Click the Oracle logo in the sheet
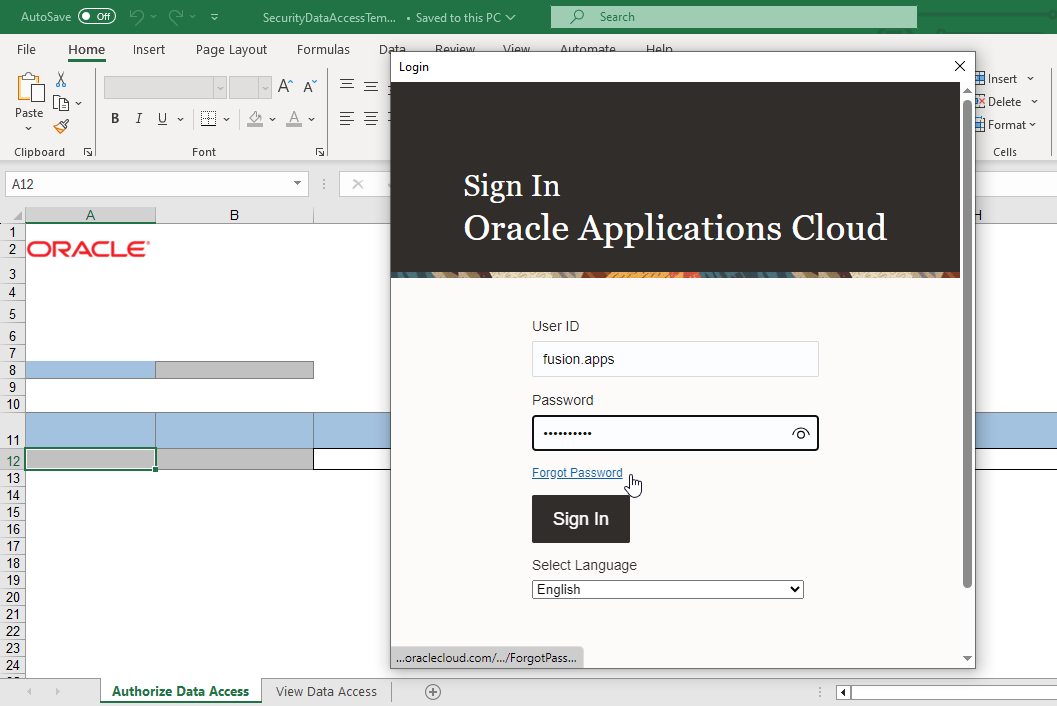This screenshot has height=706, width=1057. coord(88,249)
